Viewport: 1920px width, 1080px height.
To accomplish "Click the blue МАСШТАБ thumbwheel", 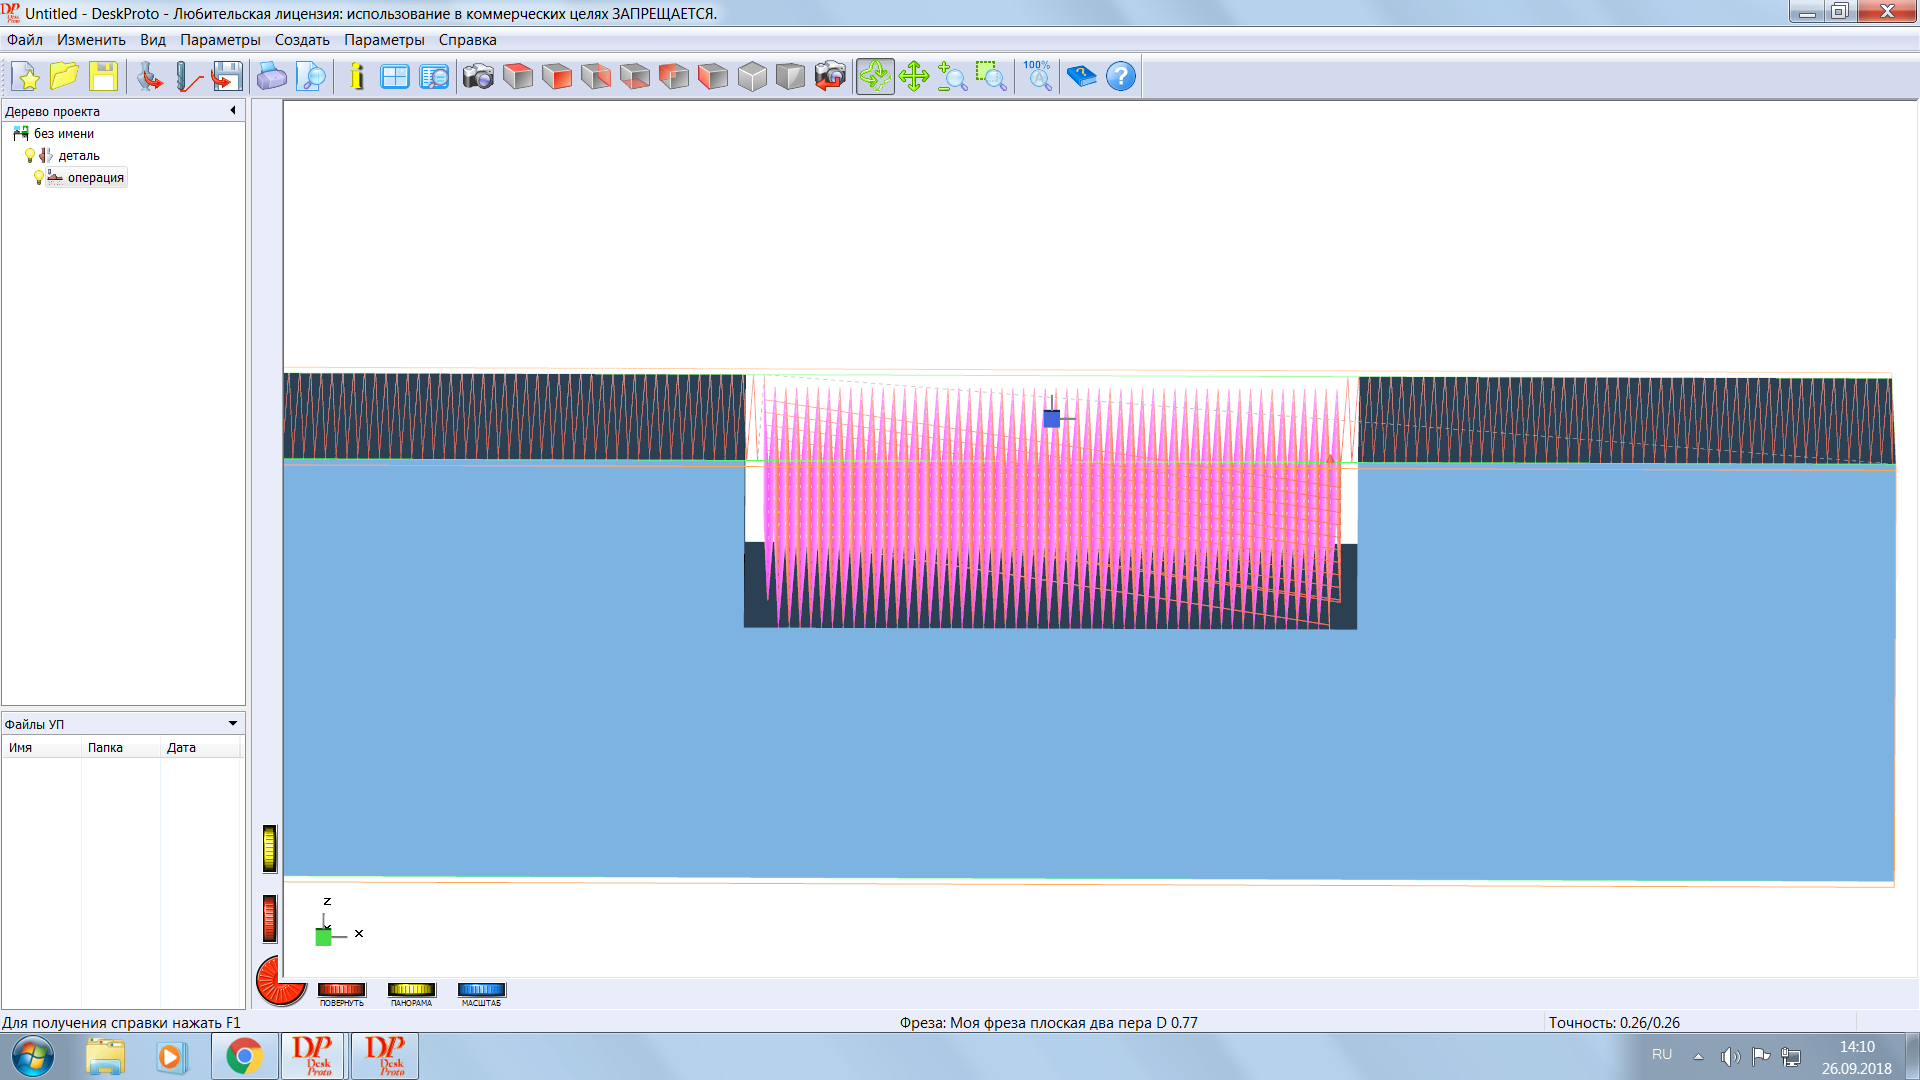I will coord(481,990).
